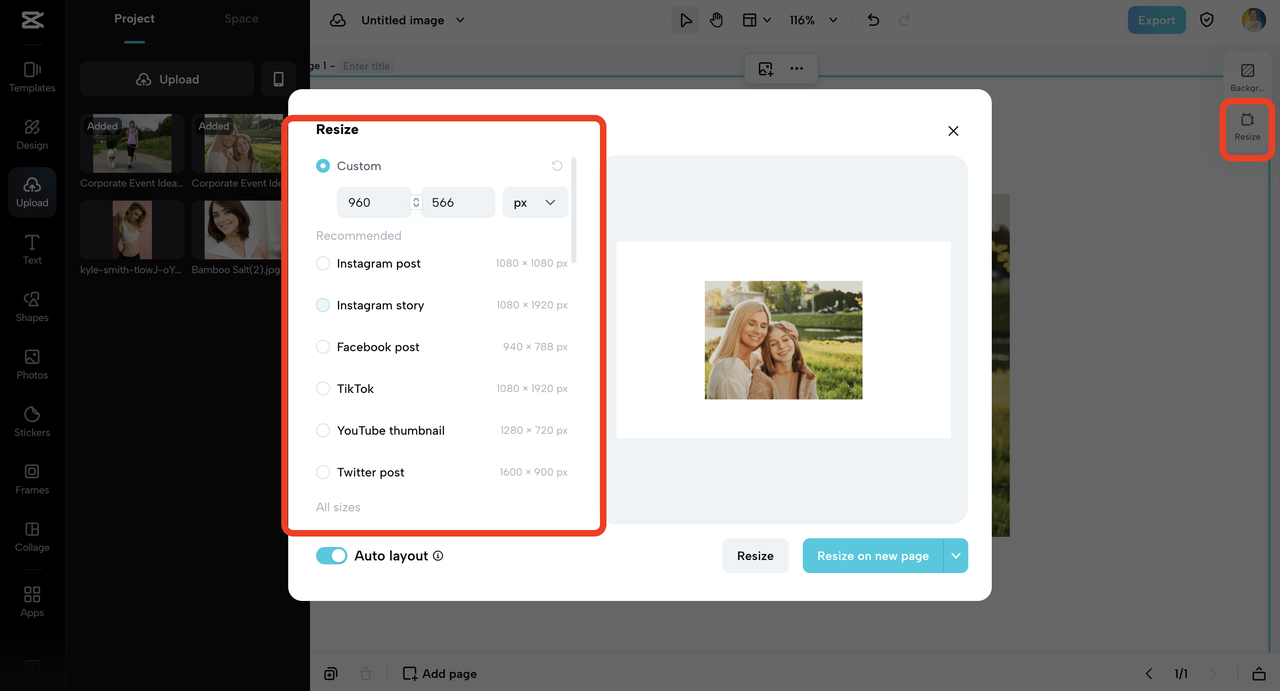Click the resize preview image
Image resolution: width=1280 pixels, height=691 pixels.
[x=783, y=340]
